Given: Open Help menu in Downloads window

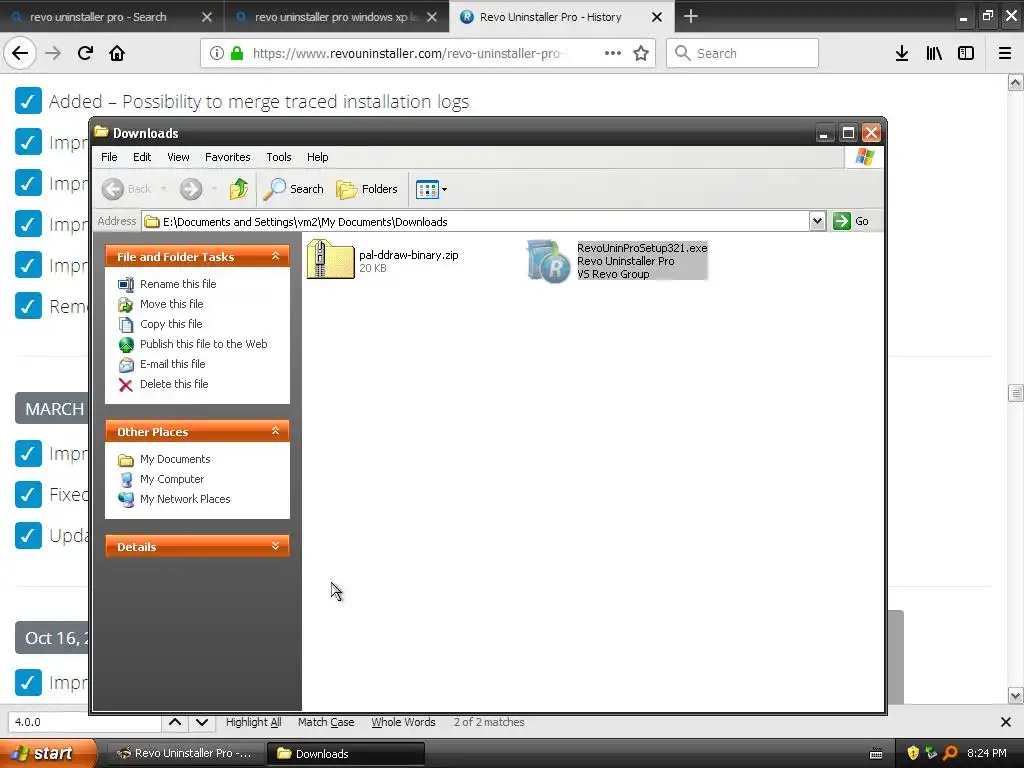Looking at the screenshot, I should click(x=317, y=157).
